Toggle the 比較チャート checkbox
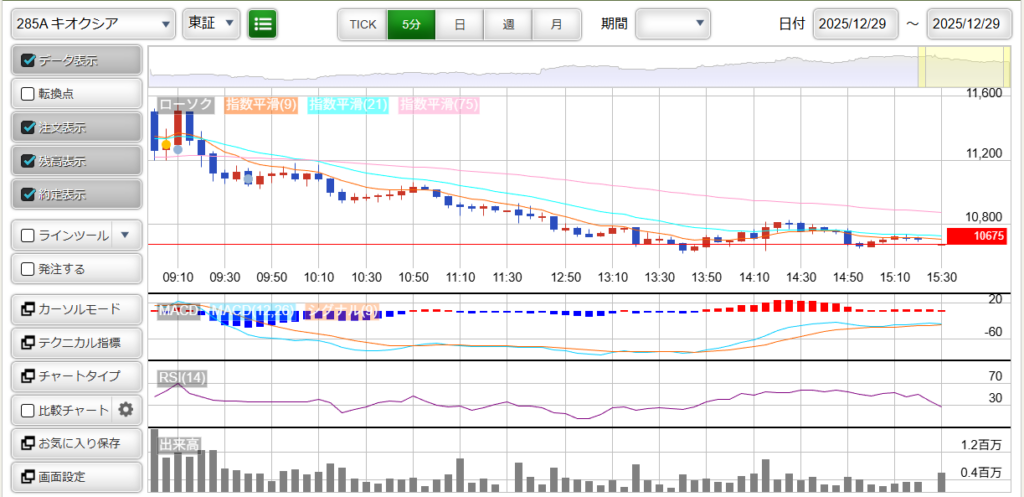The height and width of the screenshot is (497, 1024). tap(28, 409)
